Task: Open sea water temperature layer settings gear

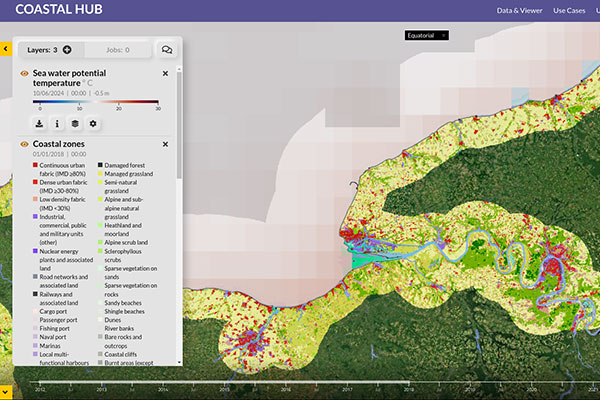Action: (x=93, y=124)
